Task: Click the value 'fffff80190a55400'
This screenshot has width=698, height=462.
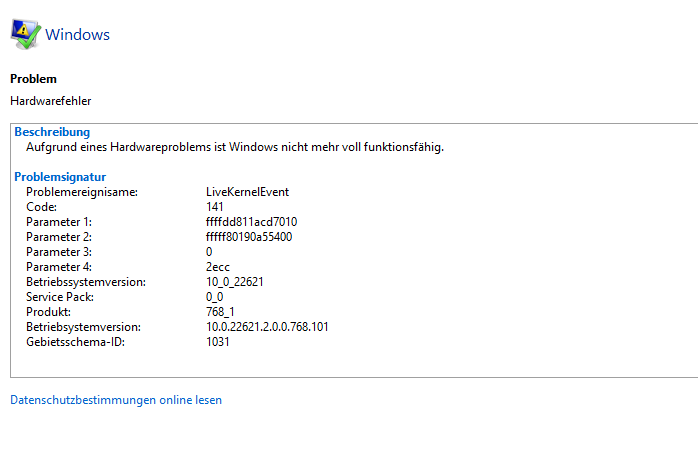Action: [249, 237]
